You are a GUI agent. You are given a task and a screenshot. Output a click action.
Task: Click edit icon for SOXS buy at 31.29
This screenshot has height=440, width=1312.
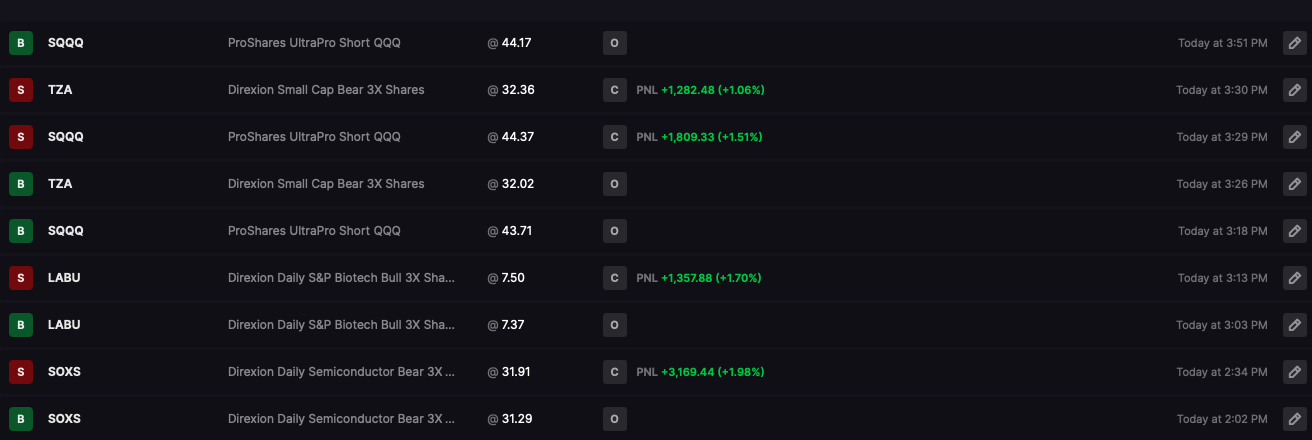click(1295, 419)
